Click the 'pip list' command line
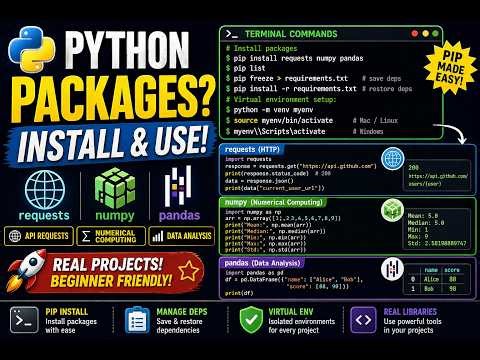This screenshot has height=360, width=480. [245, 68]
